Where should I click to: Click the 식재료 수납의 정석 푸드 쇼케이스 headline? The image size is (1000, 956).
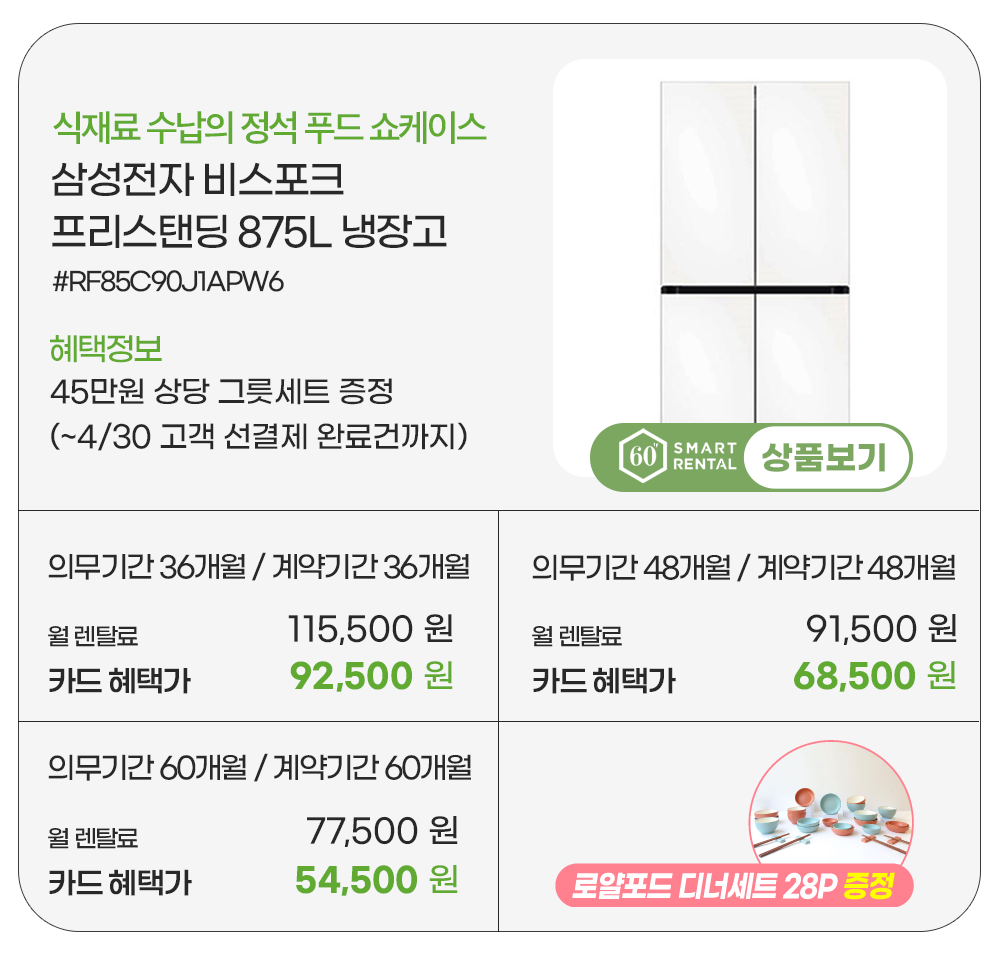(x=269, y=128)
